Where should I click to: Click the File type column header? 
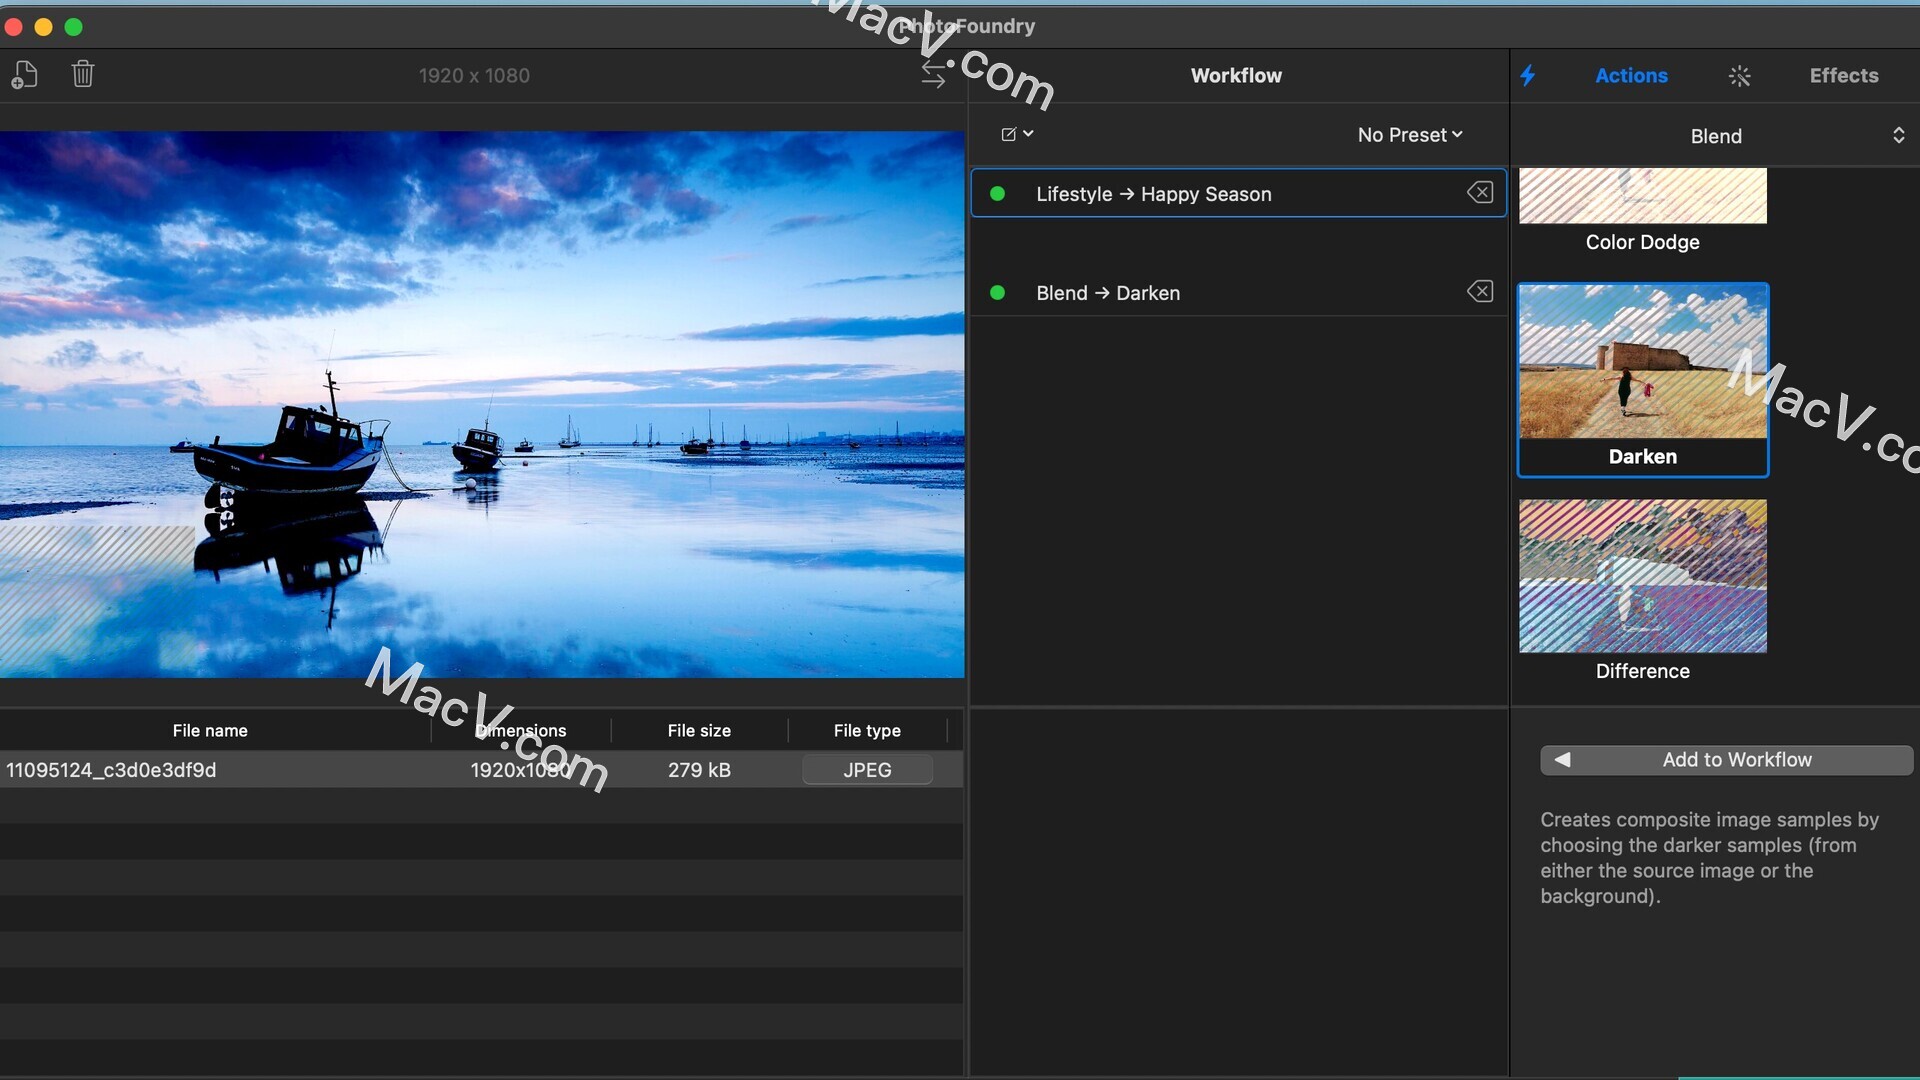point(867,731)
